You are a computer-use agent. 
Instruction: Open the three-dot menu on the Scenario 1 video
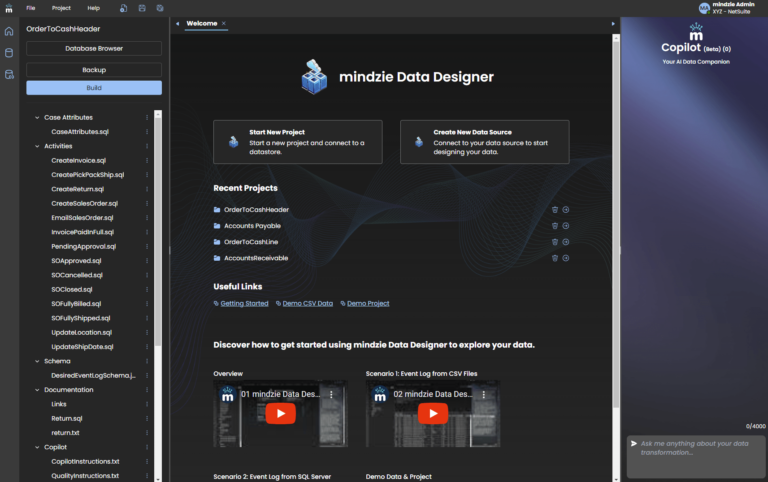coord(484,394)
